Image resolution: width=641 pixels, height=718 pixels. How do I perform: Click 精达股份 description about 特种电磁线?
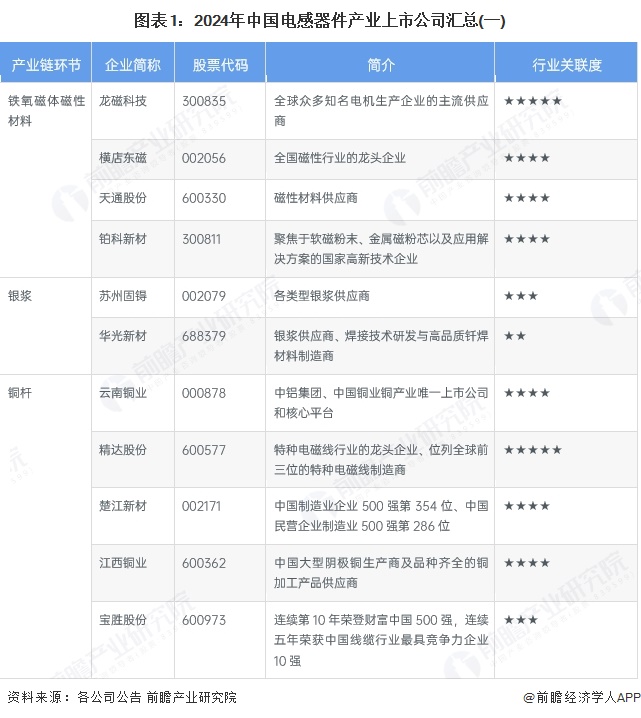(x=381, y=459)
